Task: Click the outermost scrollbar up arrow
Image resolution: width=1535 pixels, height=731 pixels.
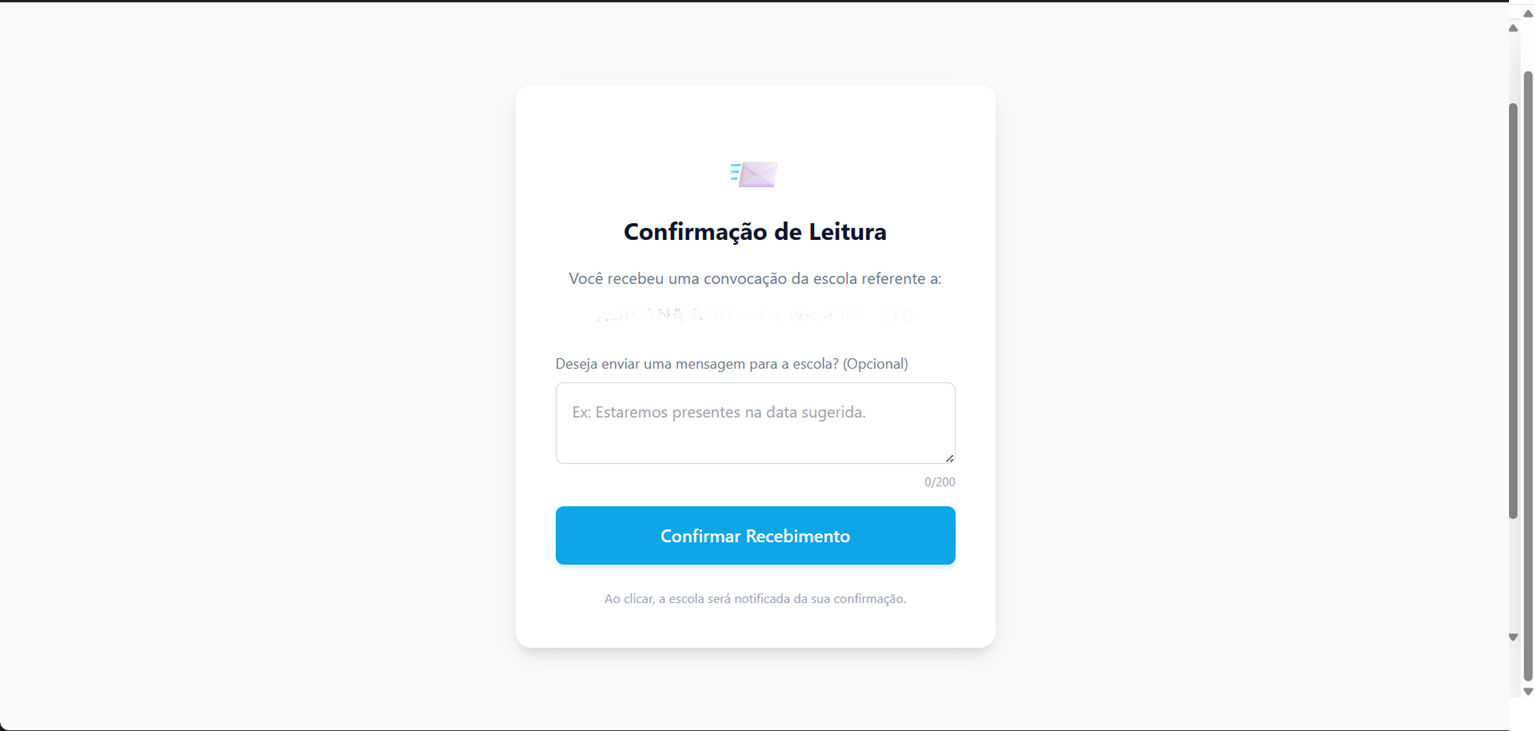Action: [x=1527, y=13]
